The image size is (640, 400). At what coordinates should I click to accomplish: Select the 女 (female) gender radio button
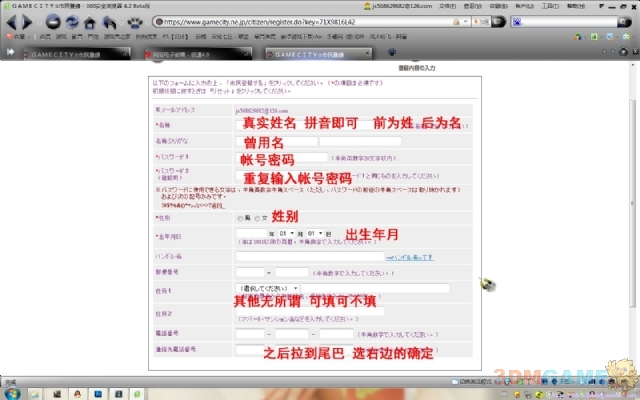tap(257, 218)
